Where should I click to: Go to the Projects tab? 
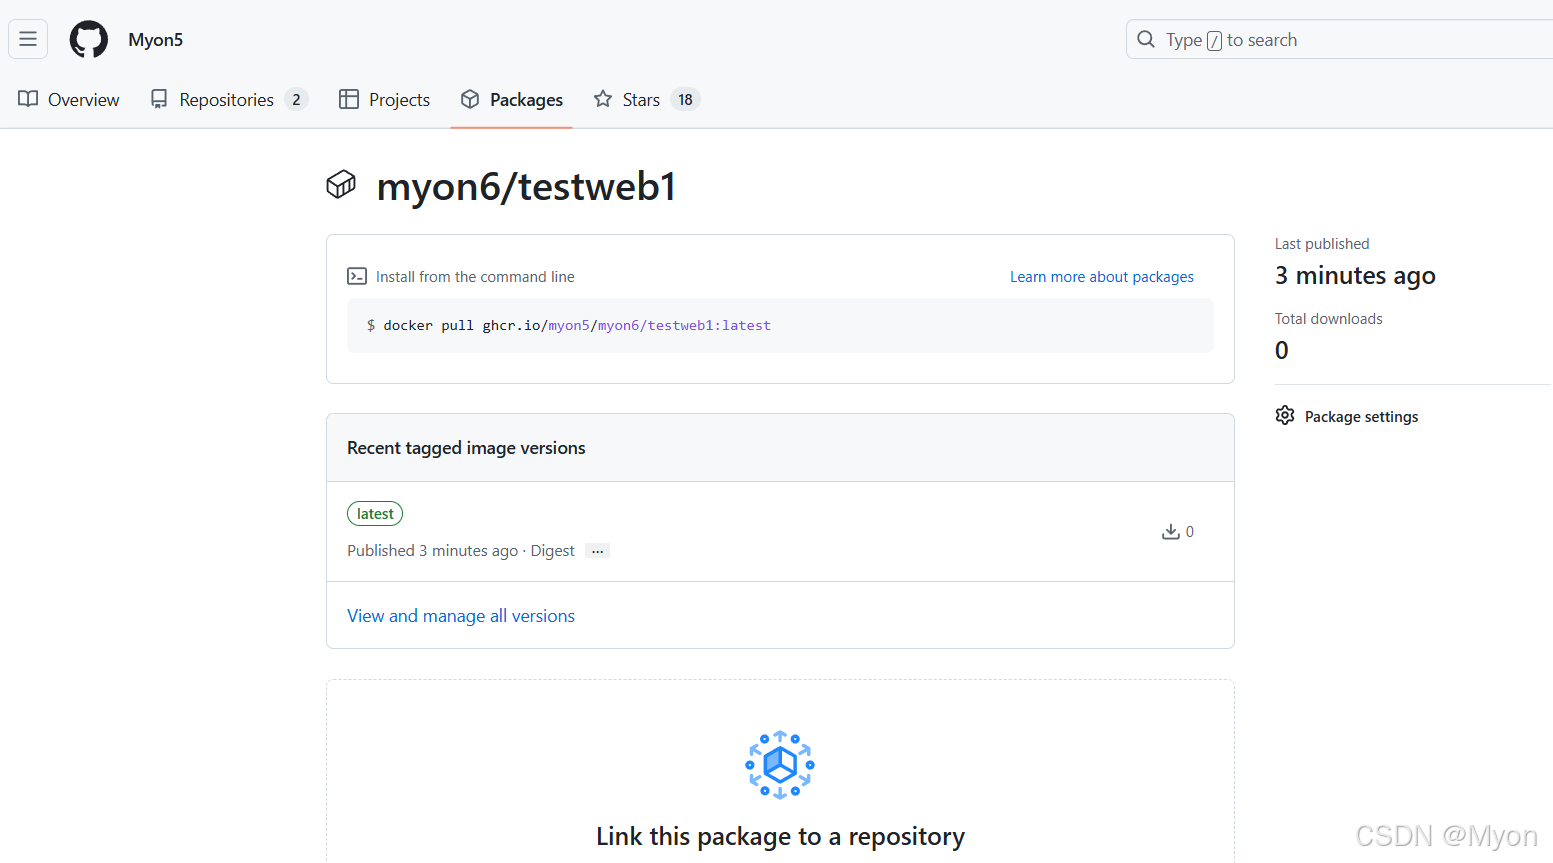click(385, 100)
